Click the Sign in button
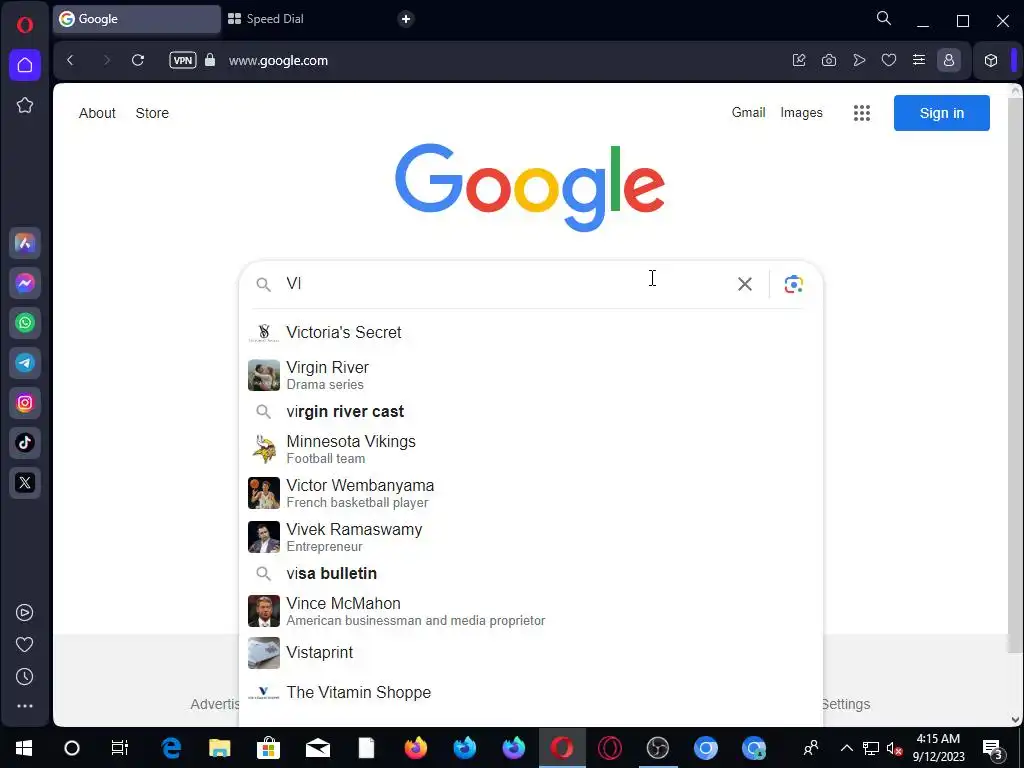This screenshot has height=768, width=1024. pos(941,113)
